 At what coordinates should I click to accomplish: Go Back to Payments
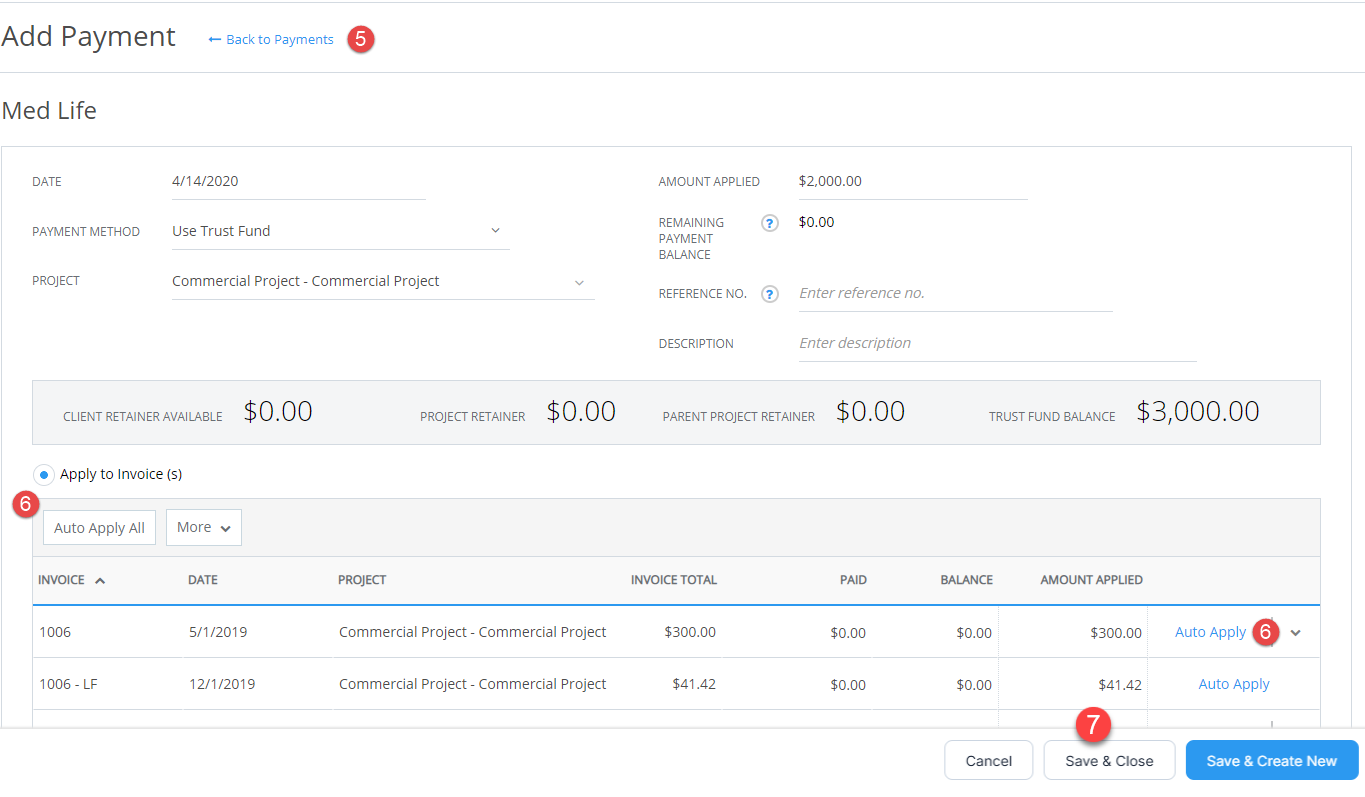271,40
